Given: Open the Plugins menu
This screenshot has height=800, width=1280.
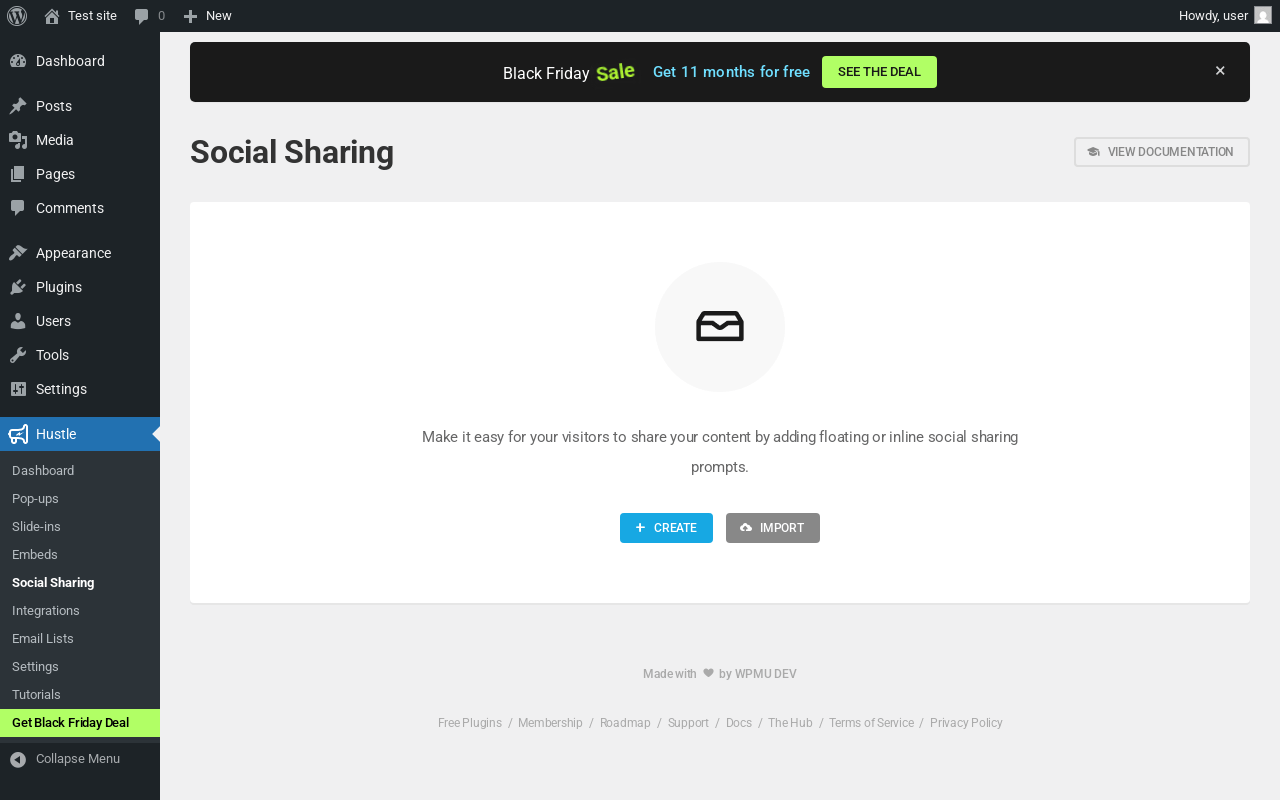Looking at the screenshot, I should [80, 287].
